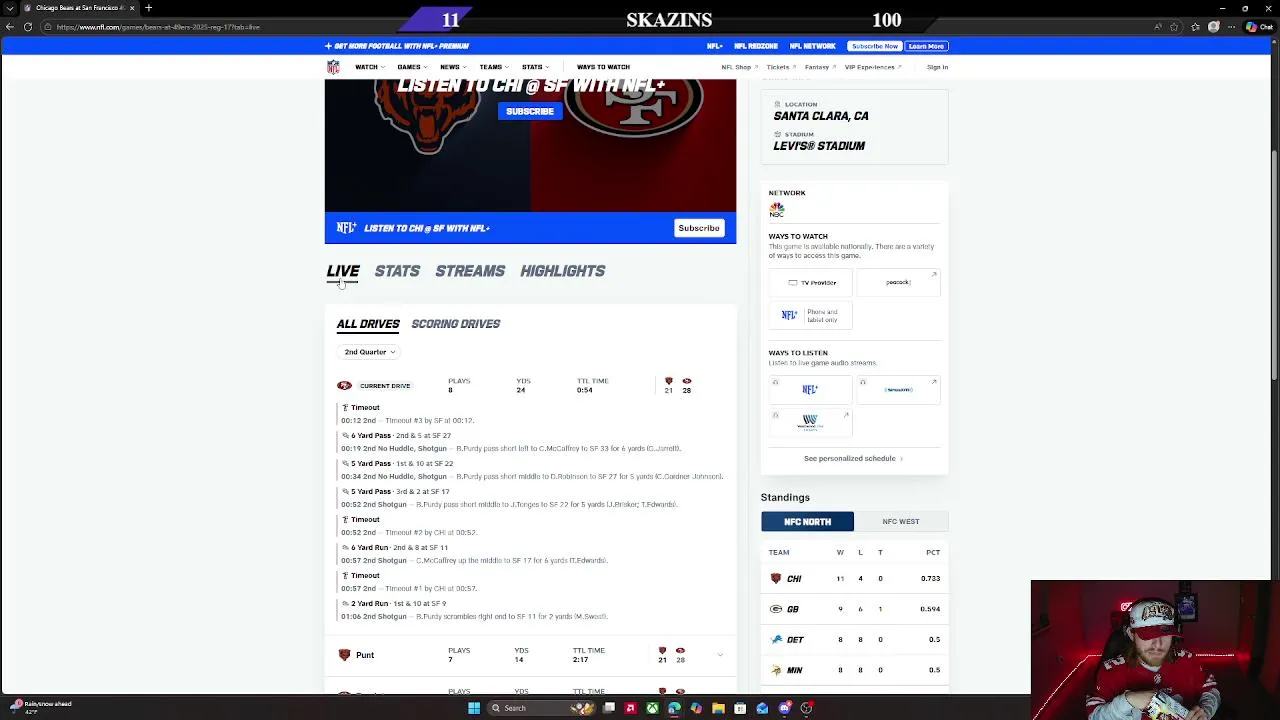Screen dimensions: 1280x720
Task: Open Microsoft Store from taskbar
Action: (x=740, y=708)
